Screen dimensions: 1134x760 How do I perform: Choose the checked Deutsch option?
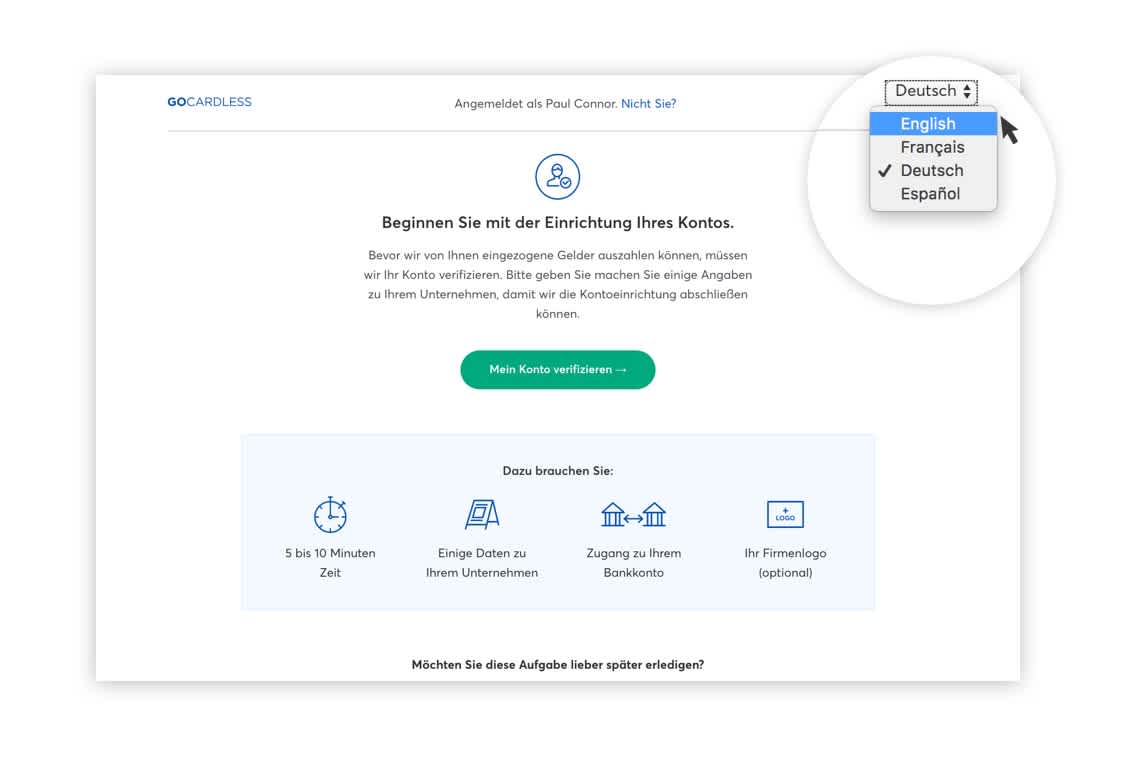pyautogui.click(x=933, y=171)
